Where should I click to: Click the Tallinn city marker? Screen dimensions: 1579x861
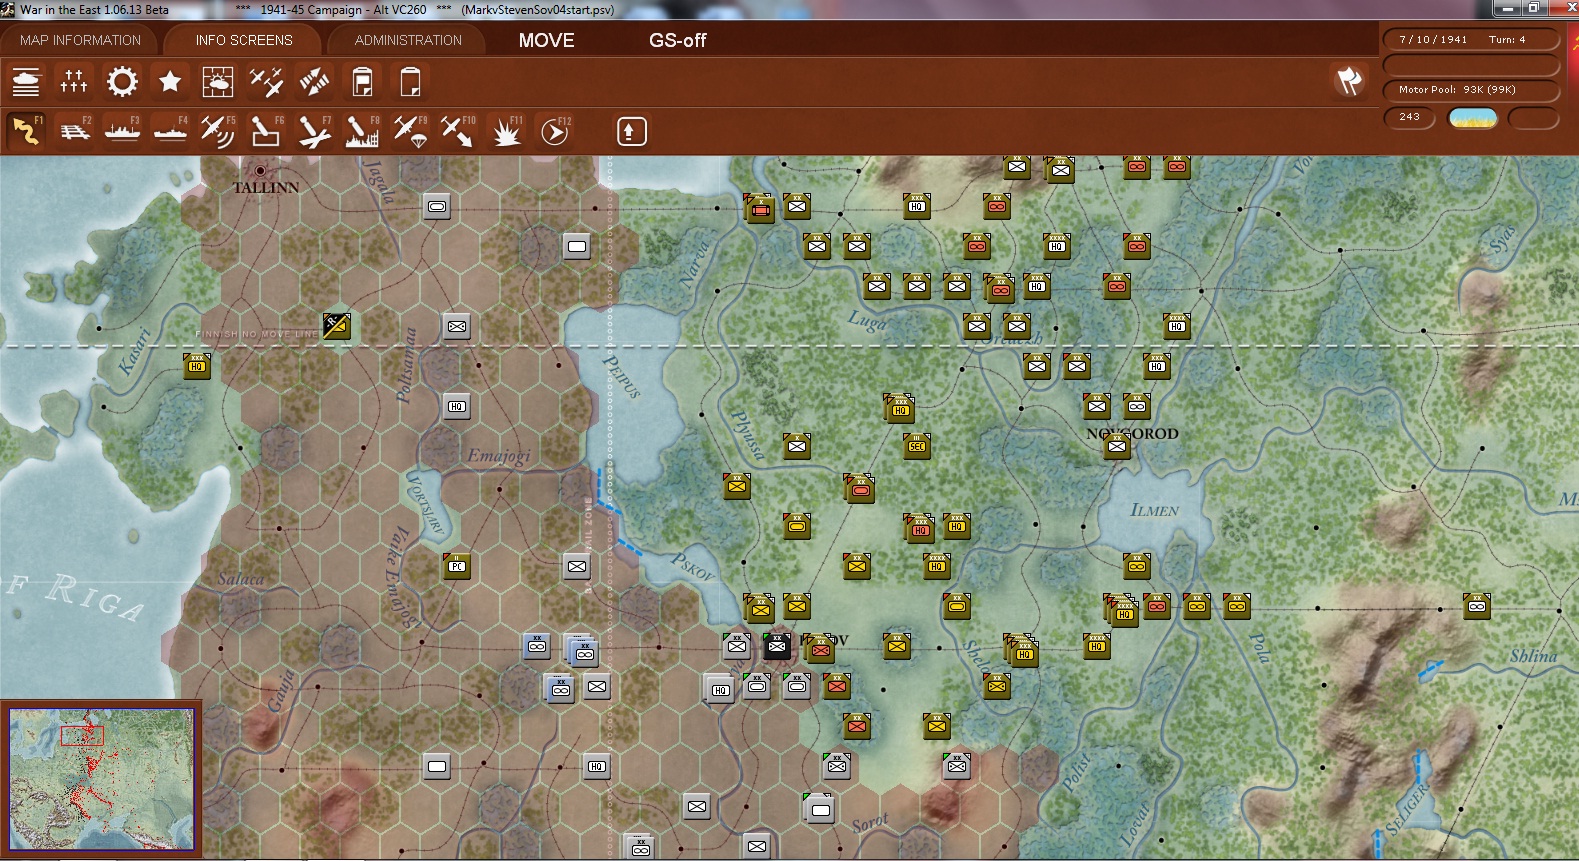(x=261, y=171)
